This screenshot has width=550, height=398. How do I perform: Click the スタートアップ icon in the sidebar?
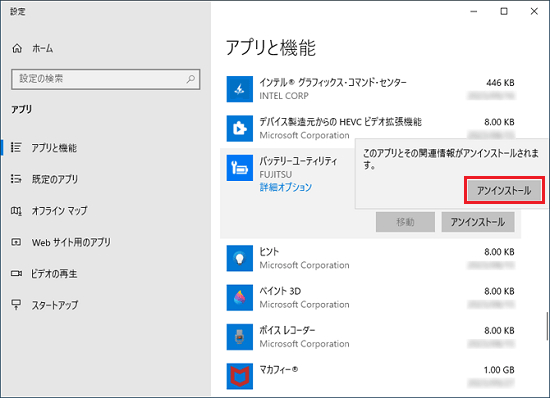(16, 304)
